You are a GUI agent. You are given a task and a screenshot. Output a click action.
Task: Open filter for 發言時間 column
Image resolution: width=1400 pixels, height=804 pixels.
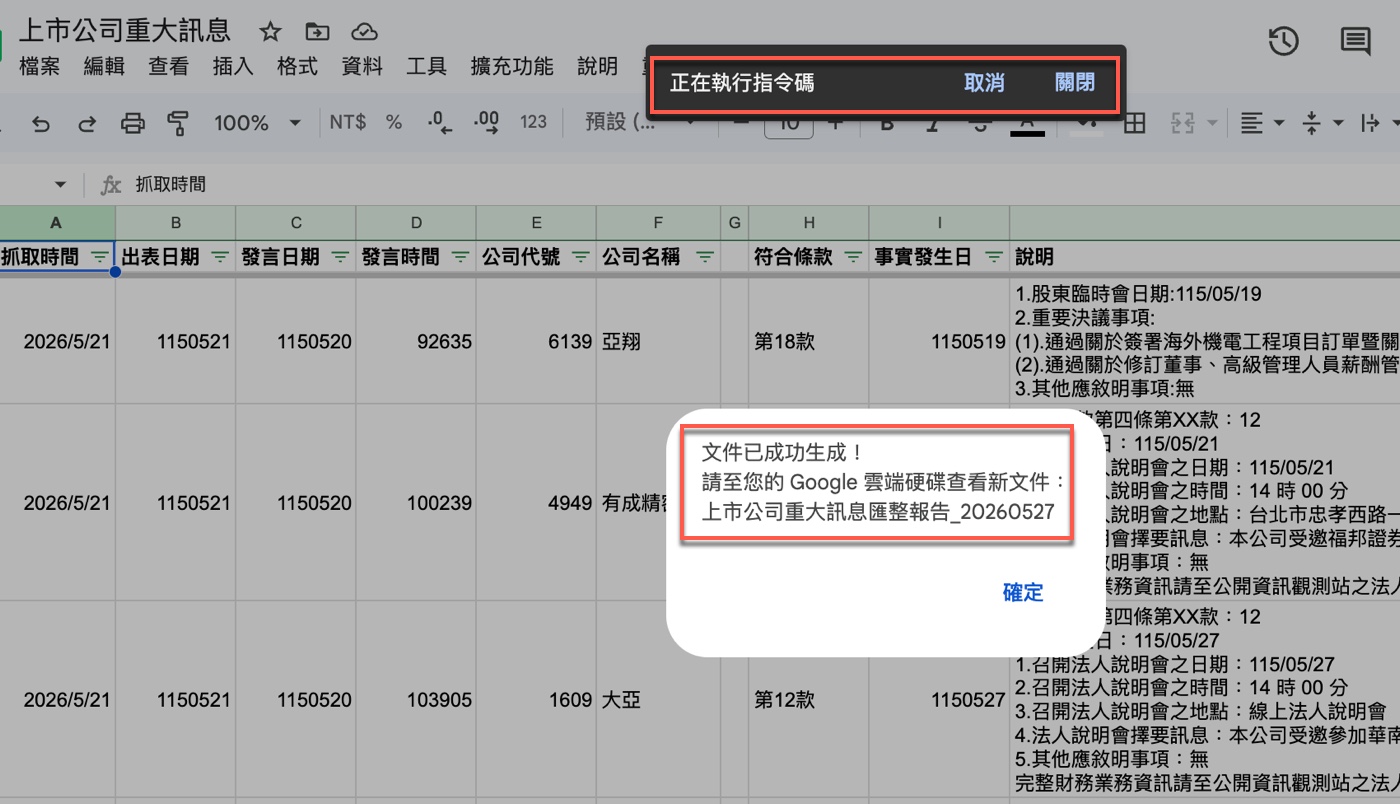pyautogui.click(x=460, y=258)
